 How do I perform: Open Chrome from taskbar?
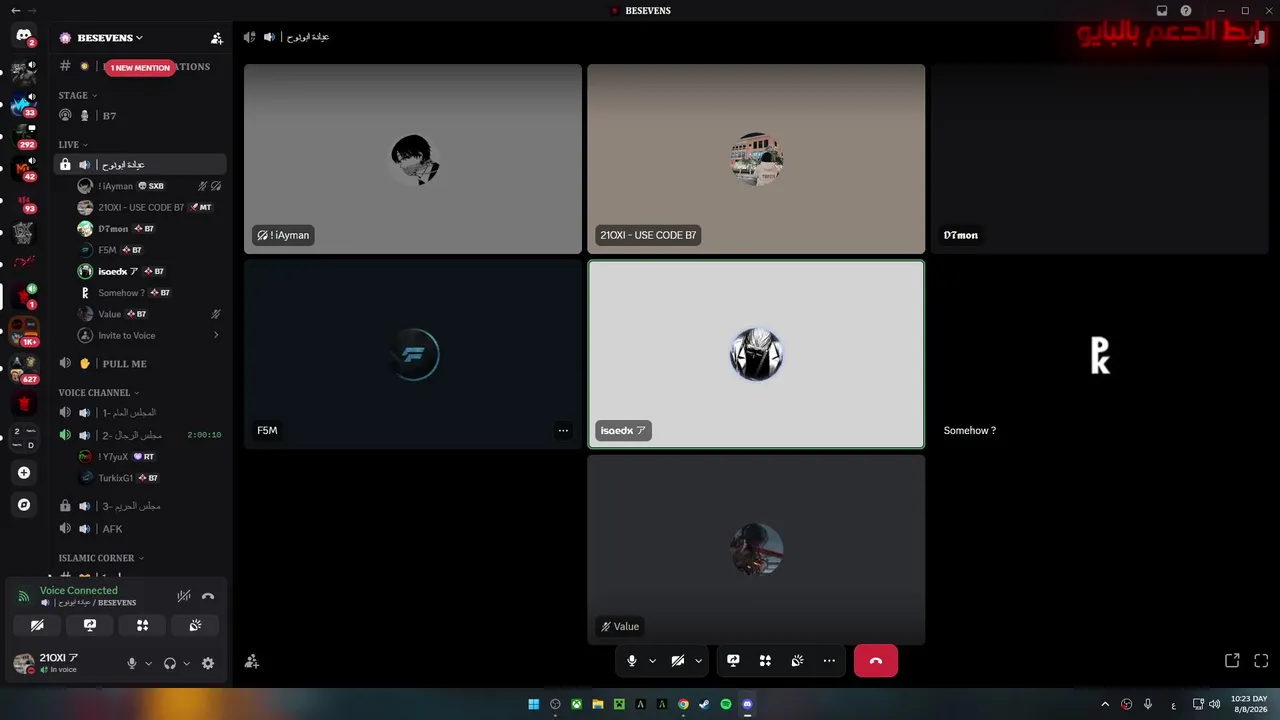pos(683,704)
